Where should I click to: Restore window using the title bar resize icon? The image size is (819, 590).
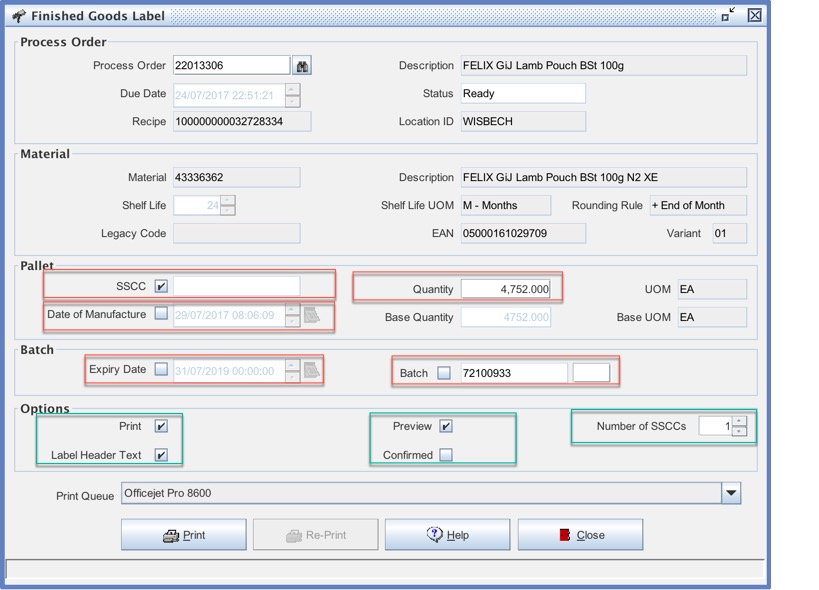point(727,15)
